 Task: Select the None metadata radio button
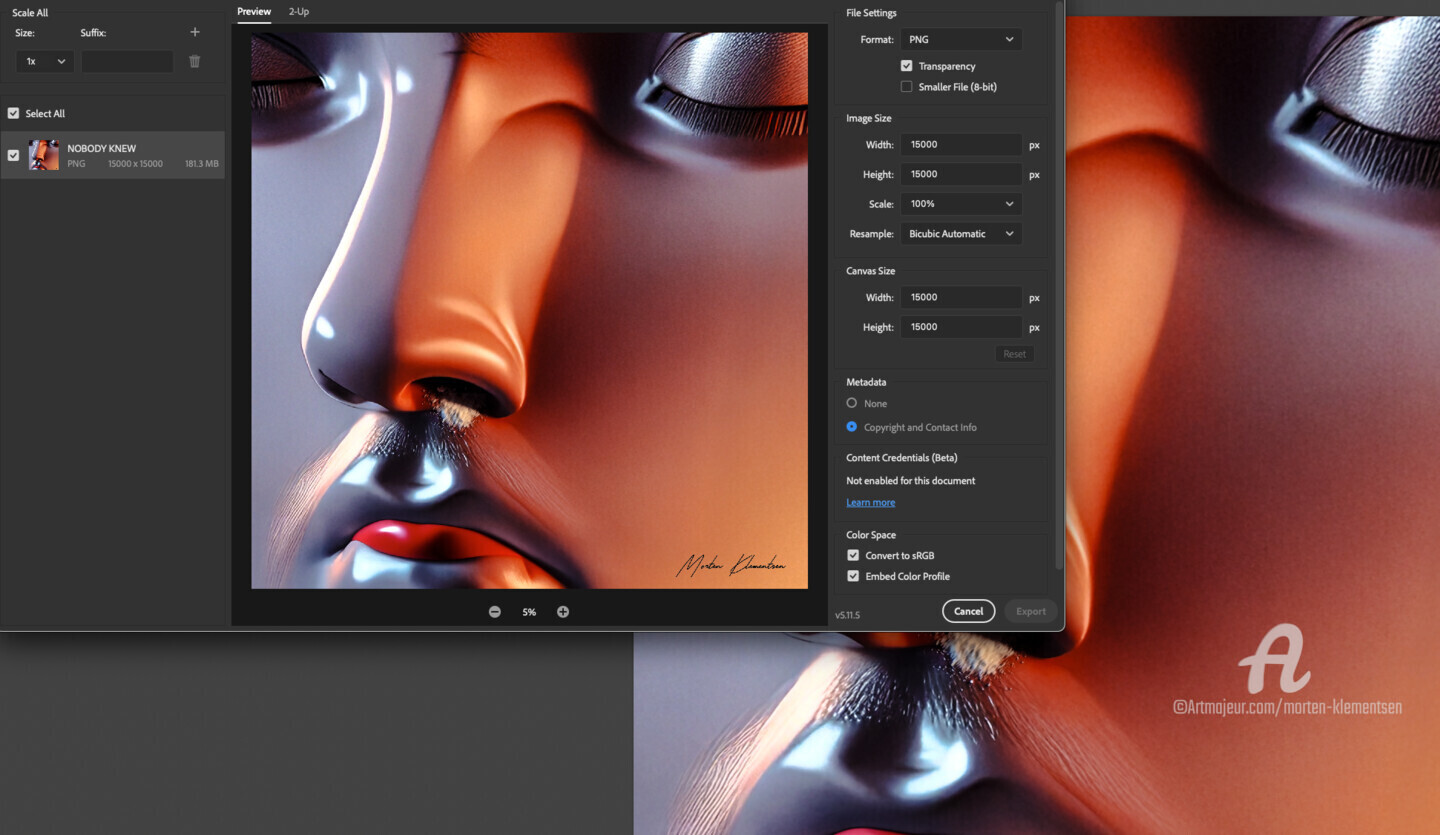tap(852, 403)
